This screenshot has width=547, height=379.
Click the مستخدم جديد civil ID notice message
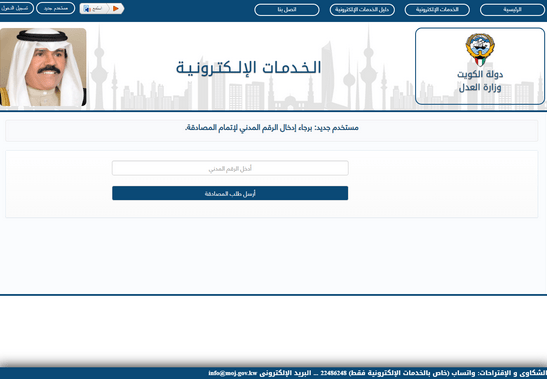tap(272, 128)
